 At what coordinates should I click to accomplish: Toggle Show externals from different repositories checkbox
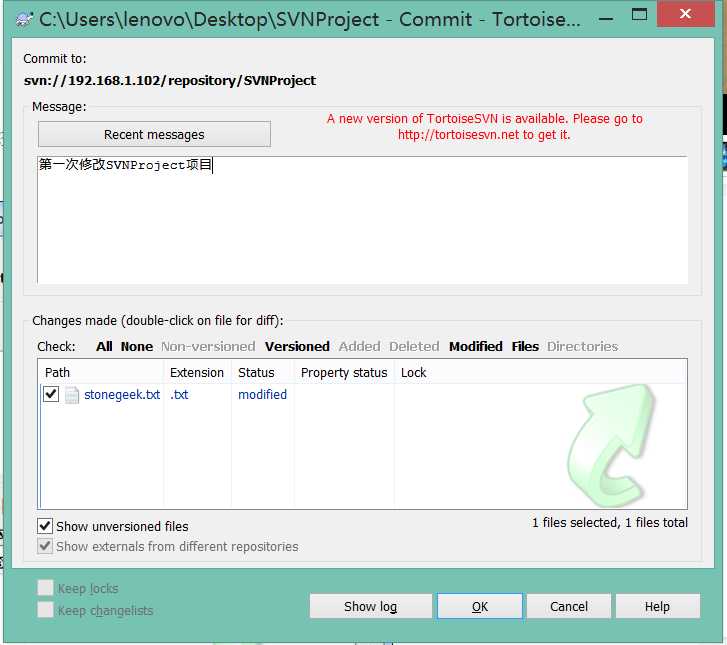pyautogui.click(x=45, y=546)
